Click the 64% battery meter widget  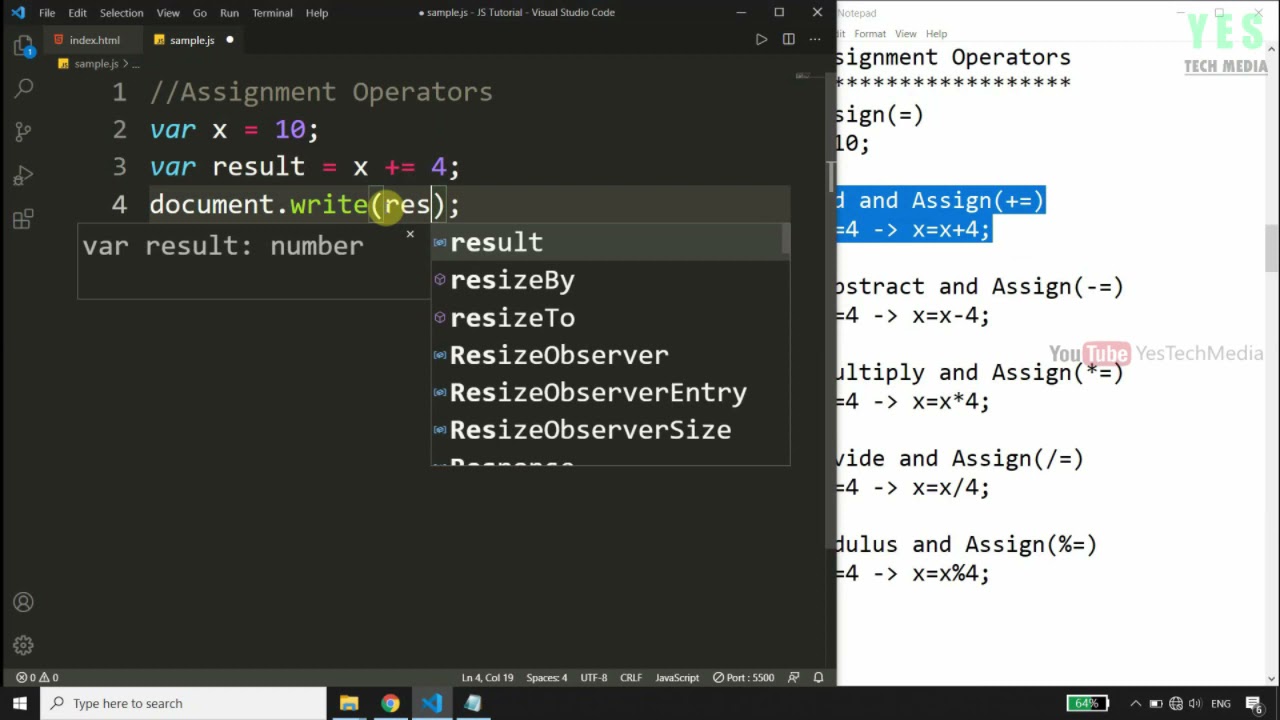pos(1087,703)
